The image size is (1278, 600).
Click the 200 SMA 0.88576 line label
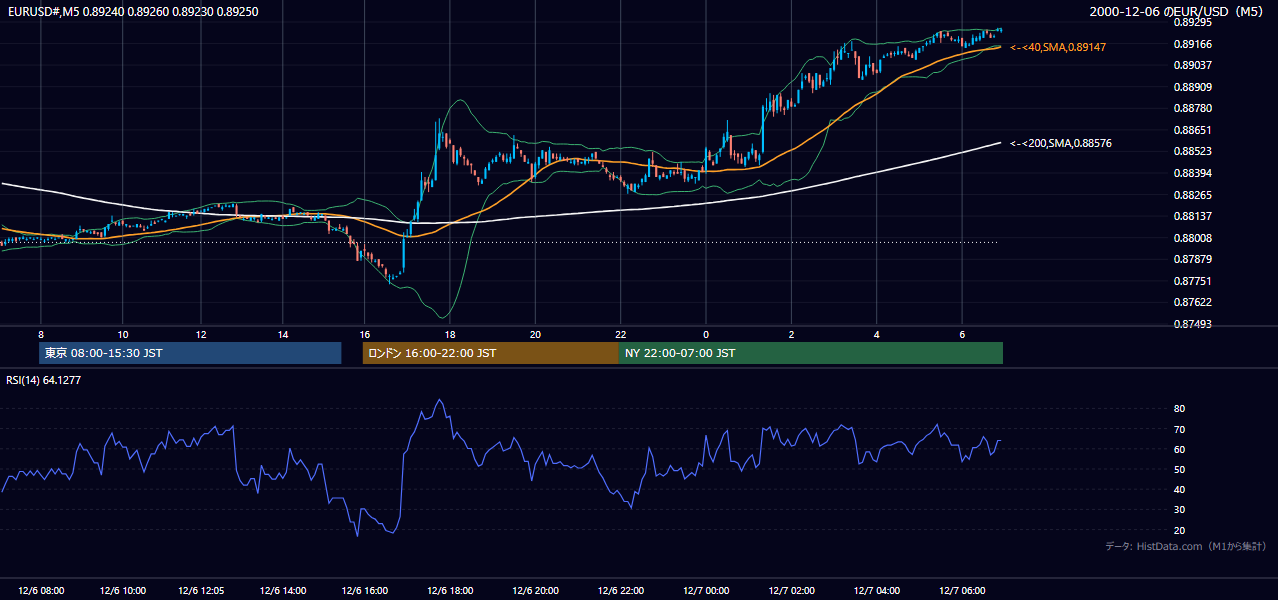[x=1061, y=143]
